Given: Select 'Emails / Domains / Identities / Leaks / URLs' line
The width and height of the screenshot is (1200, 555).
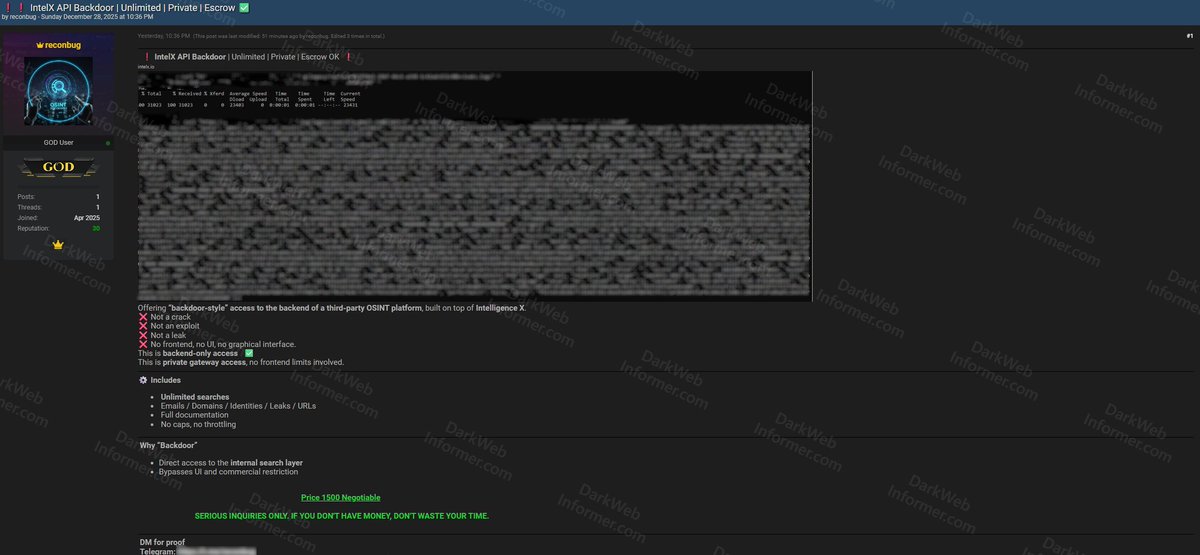Looking at the screenshot, I should pyautogui.click(x=236, y=406).
